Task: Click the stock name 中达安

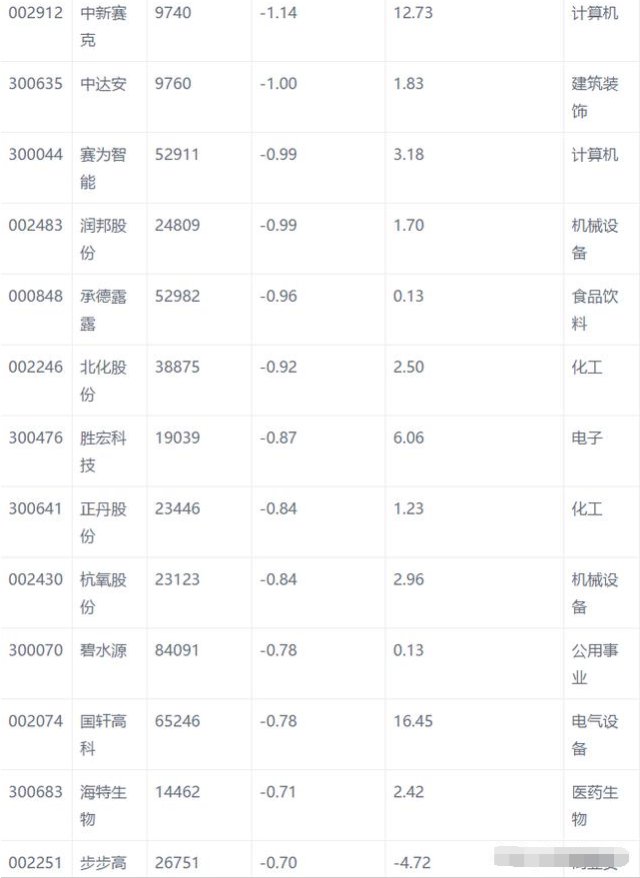Action: coord(103,84)
